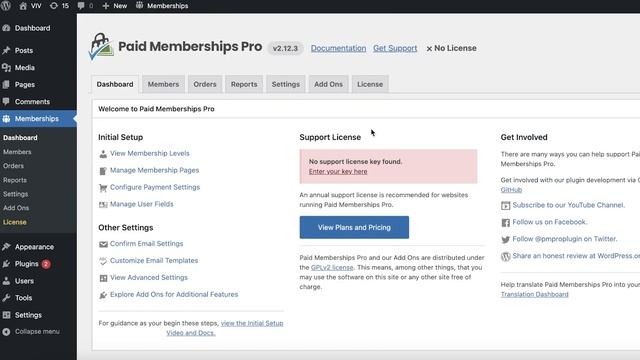Open the GitHub link
Screen dimensions: 640x360
click(511, 190)
